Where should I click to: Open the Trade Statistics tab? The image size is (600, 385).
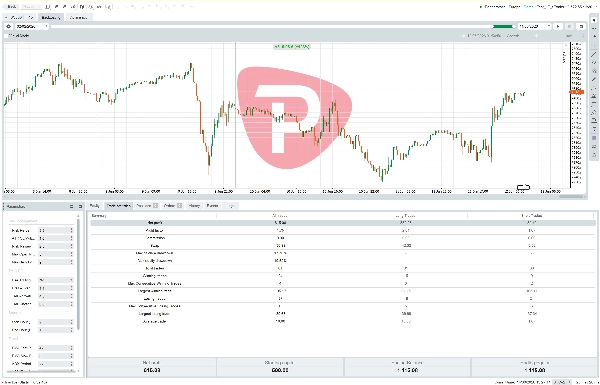coord(119,206)
